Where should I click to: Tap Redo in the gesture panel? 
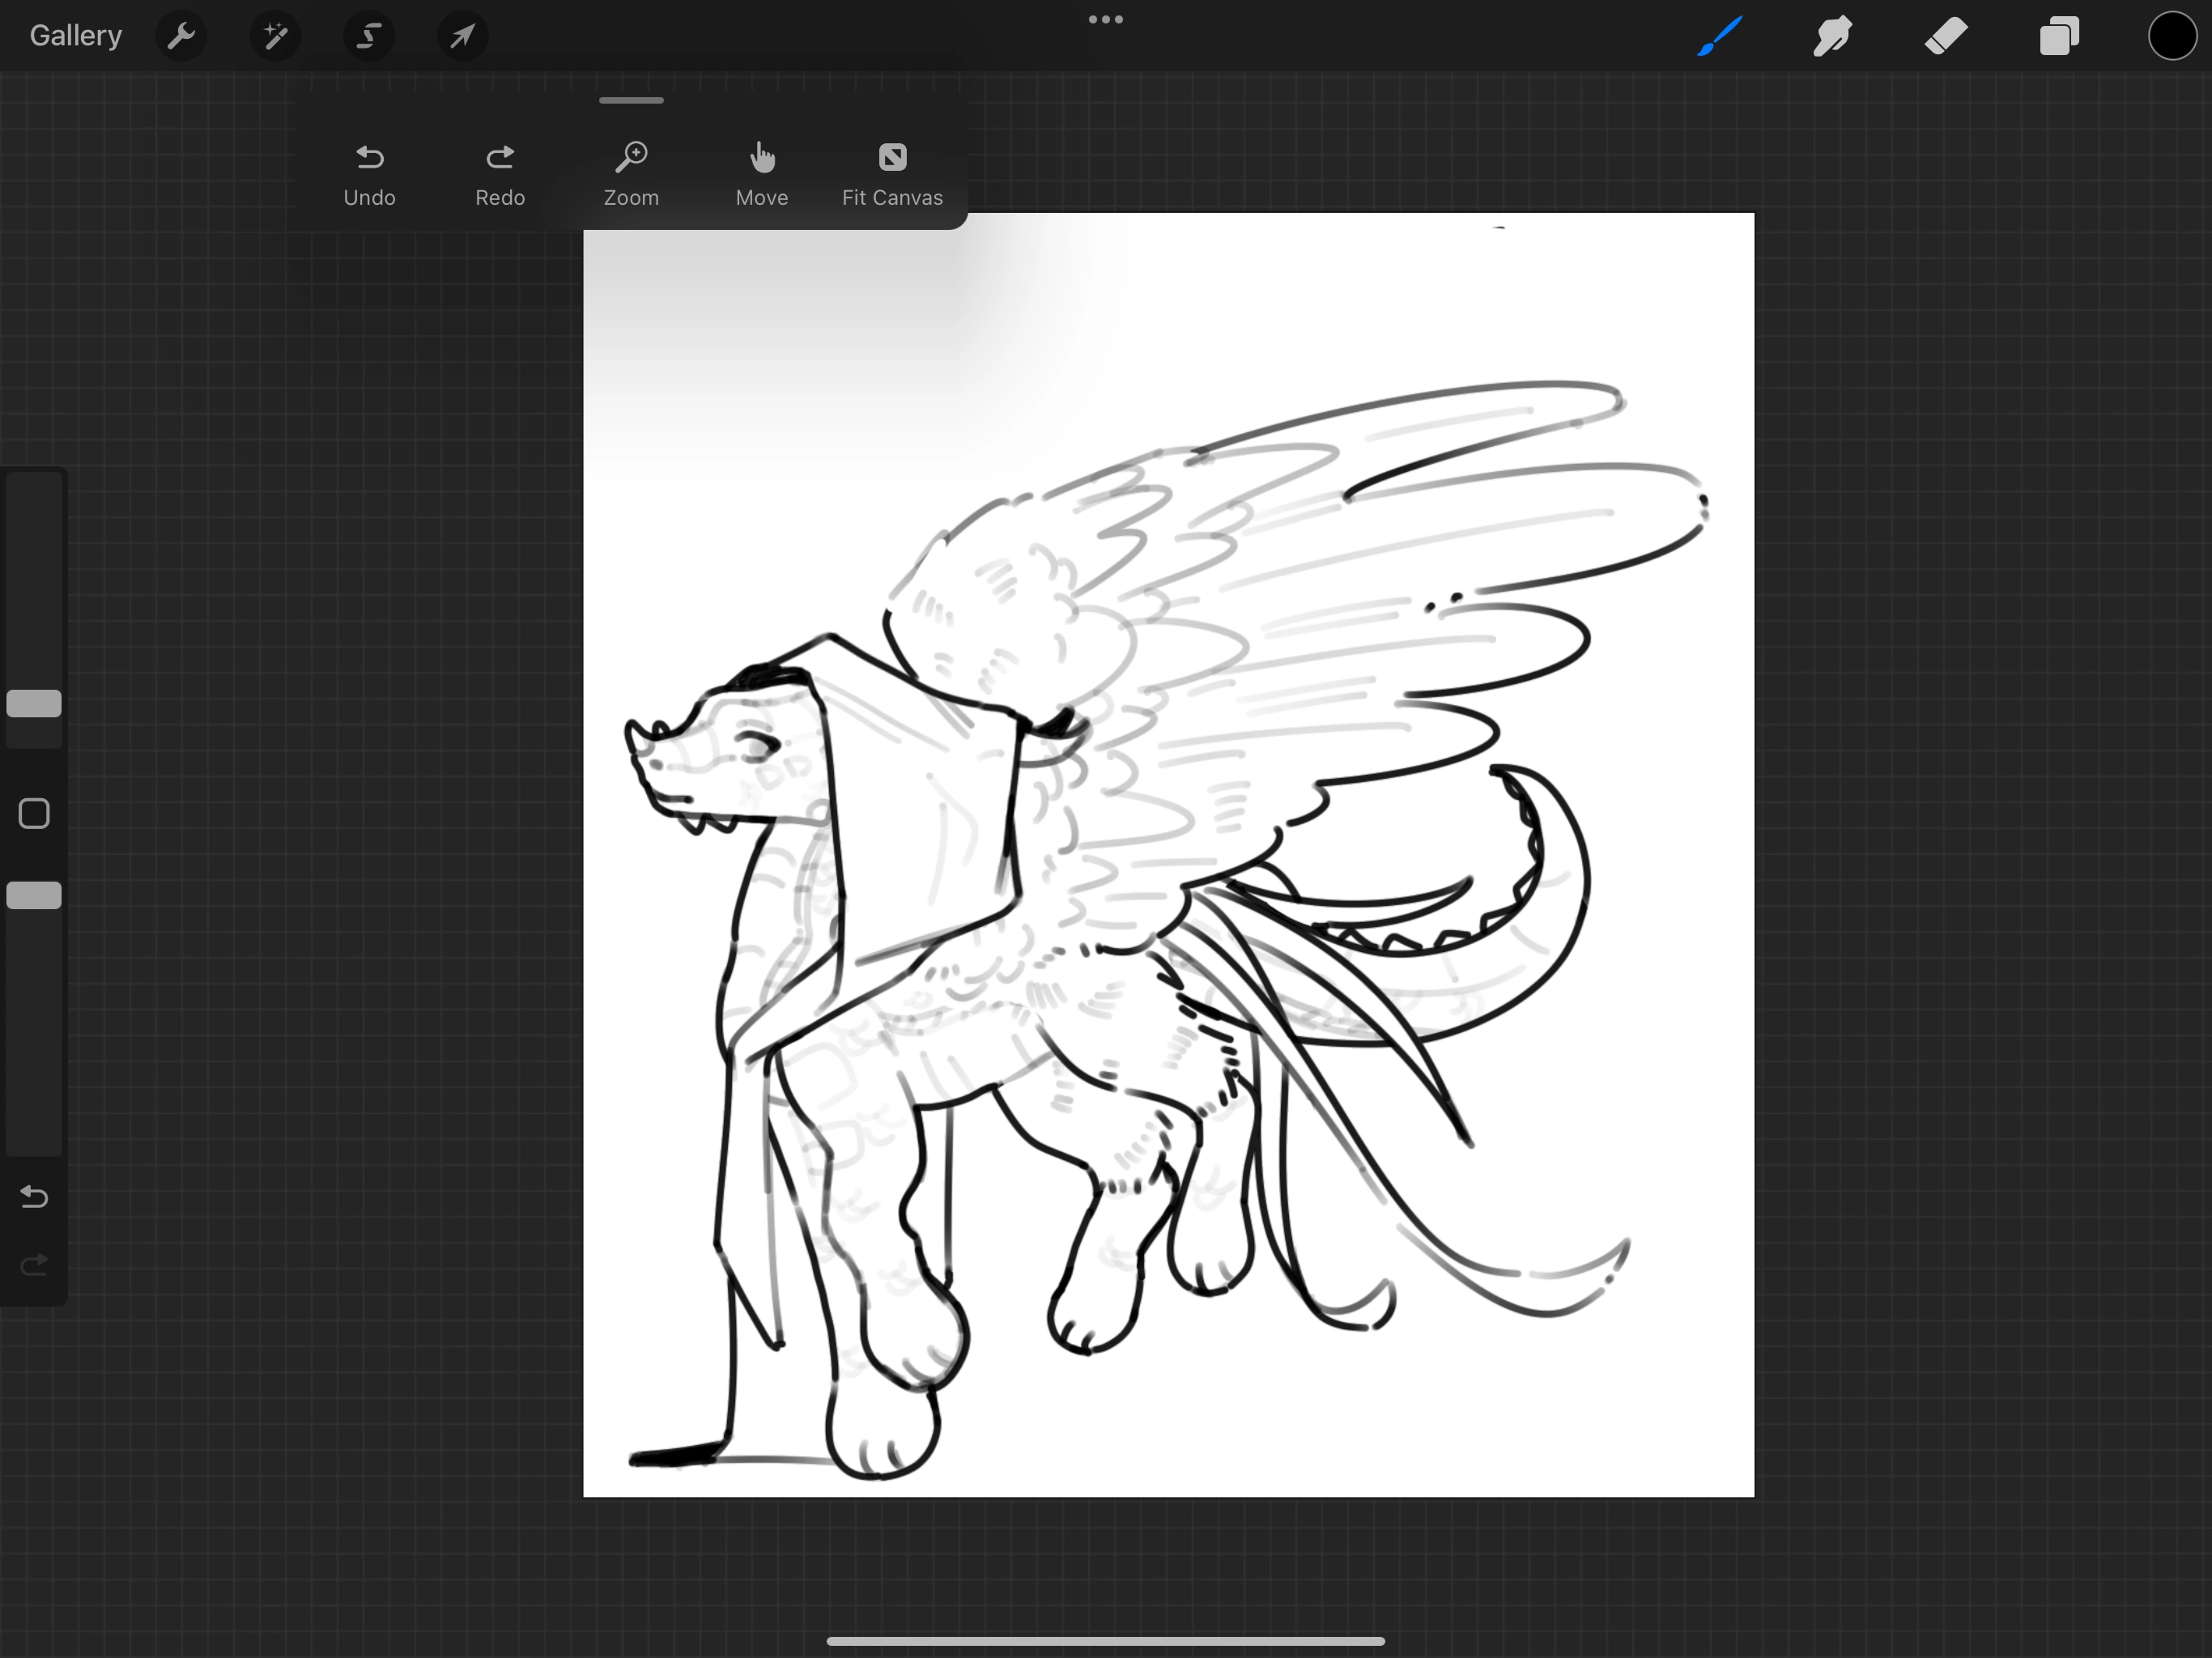500,175
